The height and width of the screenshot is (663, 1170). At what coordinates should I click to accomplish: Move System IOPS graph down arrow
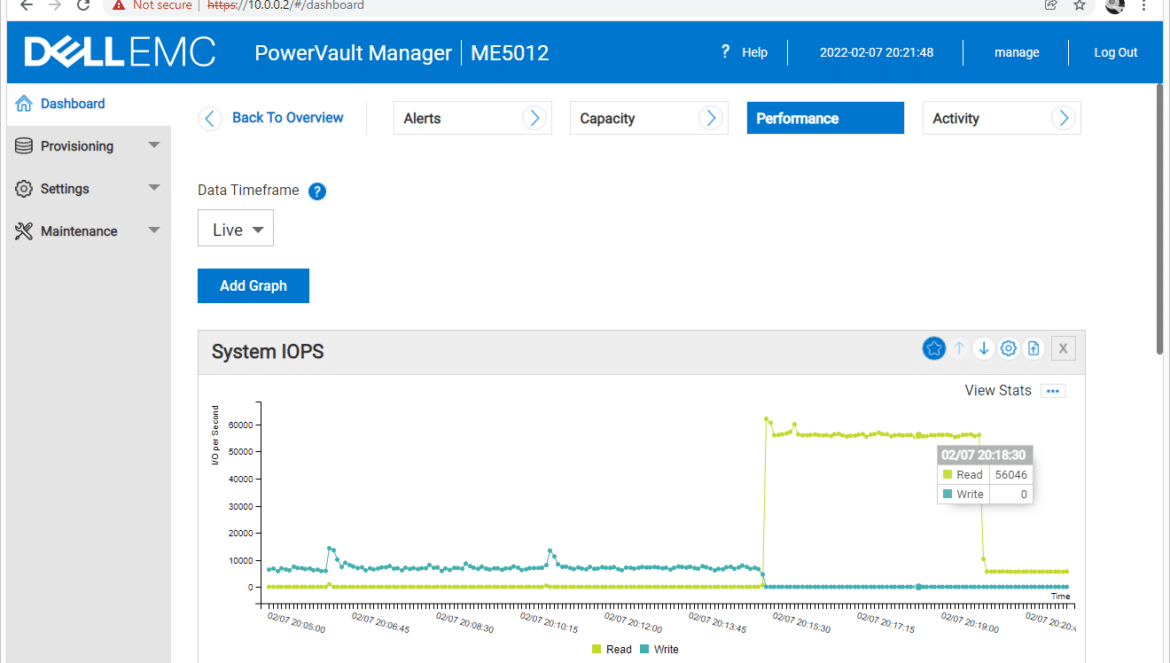[983, 348]
